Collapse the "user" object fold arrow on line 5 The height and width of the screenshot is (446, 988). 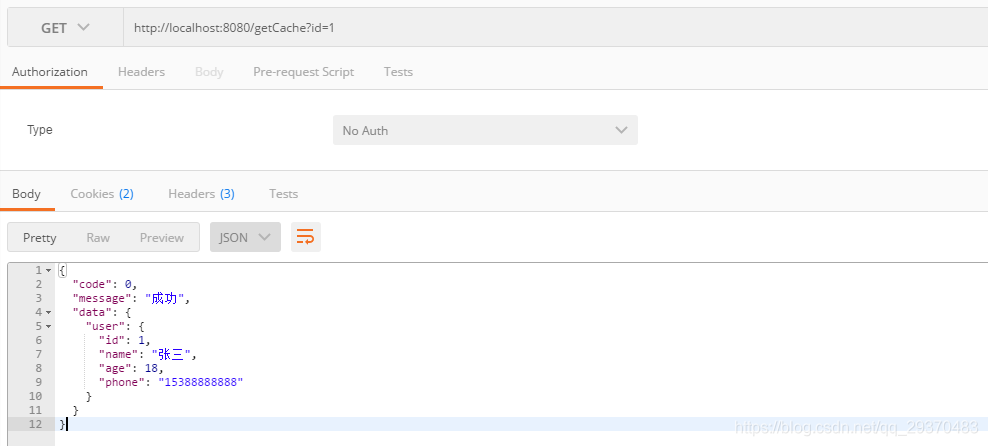click(49, 326)
